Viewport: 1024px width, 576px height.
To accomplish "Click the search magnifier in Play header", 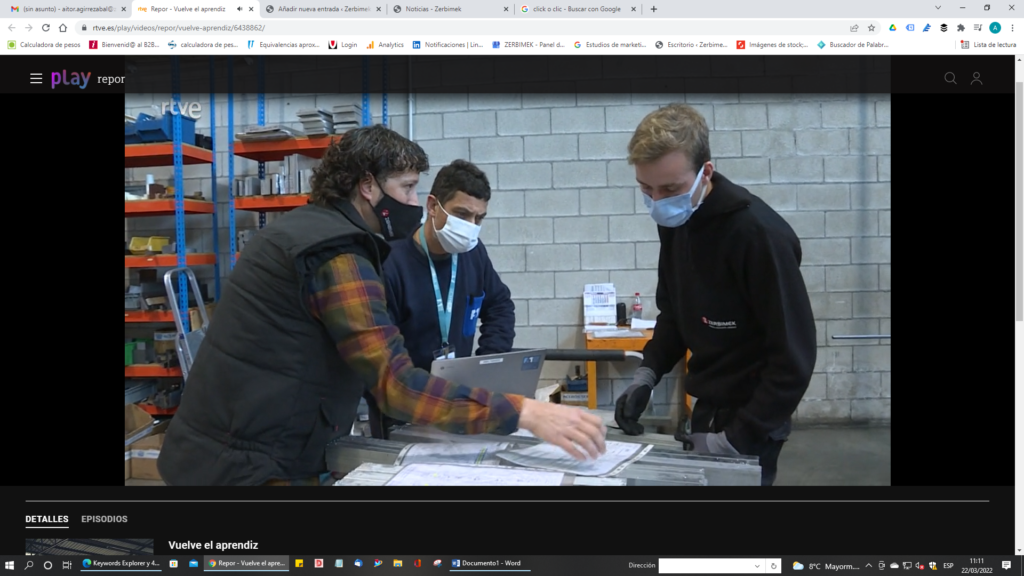I will click(950, 78).
